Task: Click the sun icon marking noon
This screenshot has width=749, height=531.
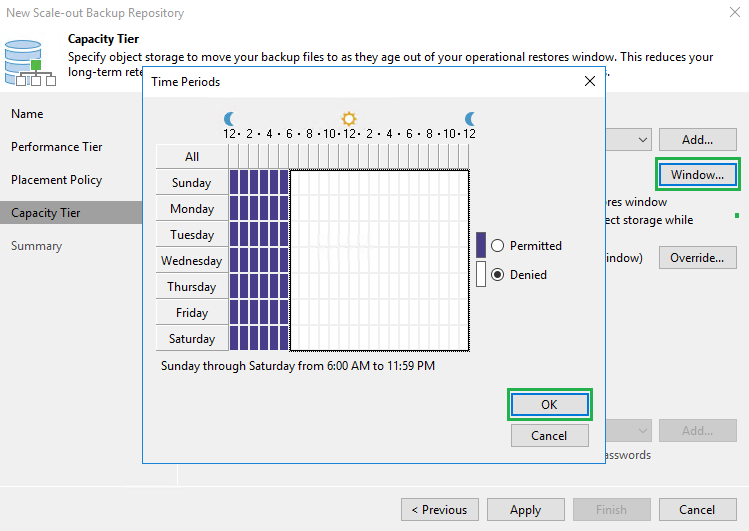Action: coord(349,119)
